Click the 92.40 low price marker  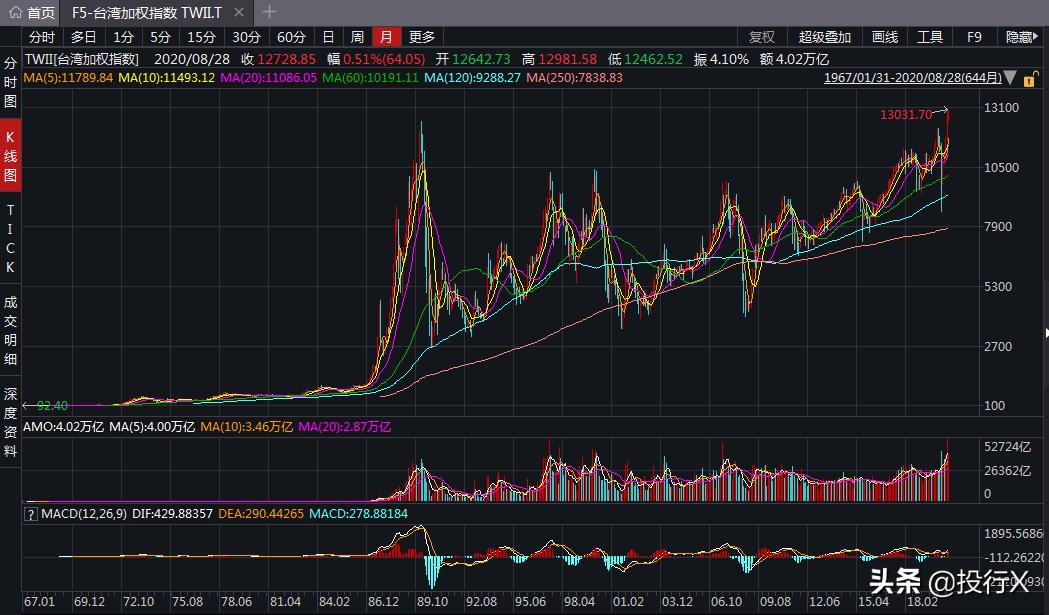click(x=52, y=406)
